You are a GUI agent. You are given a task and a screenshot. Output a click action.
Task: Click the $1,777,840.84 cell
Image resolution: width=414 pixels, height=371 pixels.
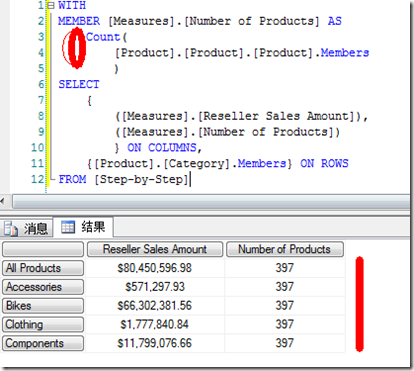[x=155, y=324]
